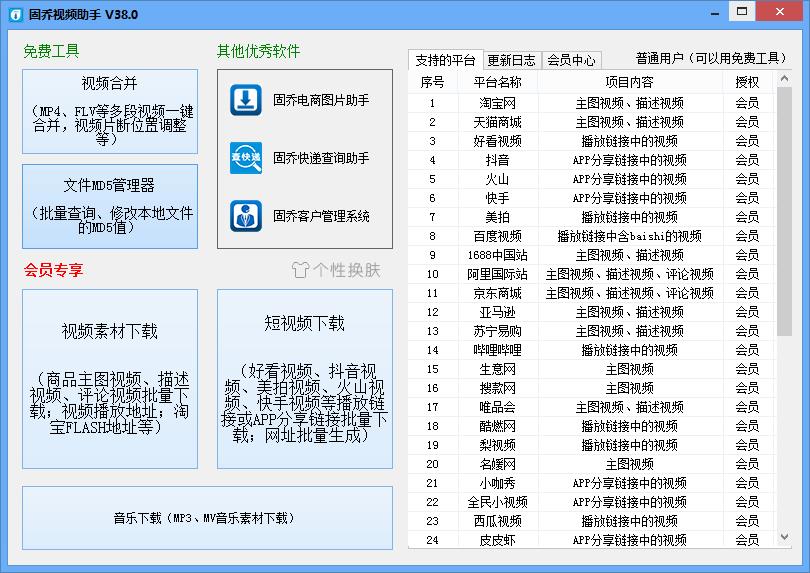Open 短视频下载 member feature
Image resolution: width=810 pixels, height=573 pixels.
tap(305, 379)
